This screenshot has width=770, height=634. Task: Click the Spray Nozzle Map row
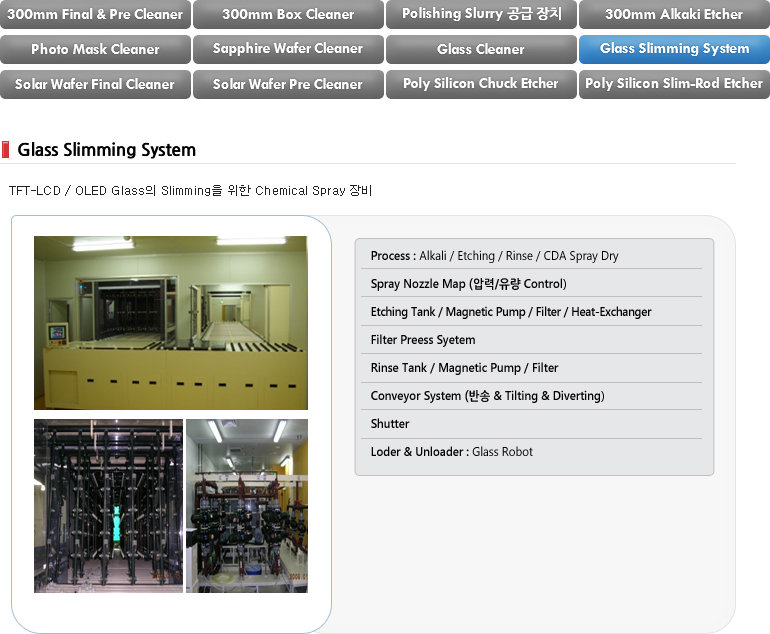(531, 284)
